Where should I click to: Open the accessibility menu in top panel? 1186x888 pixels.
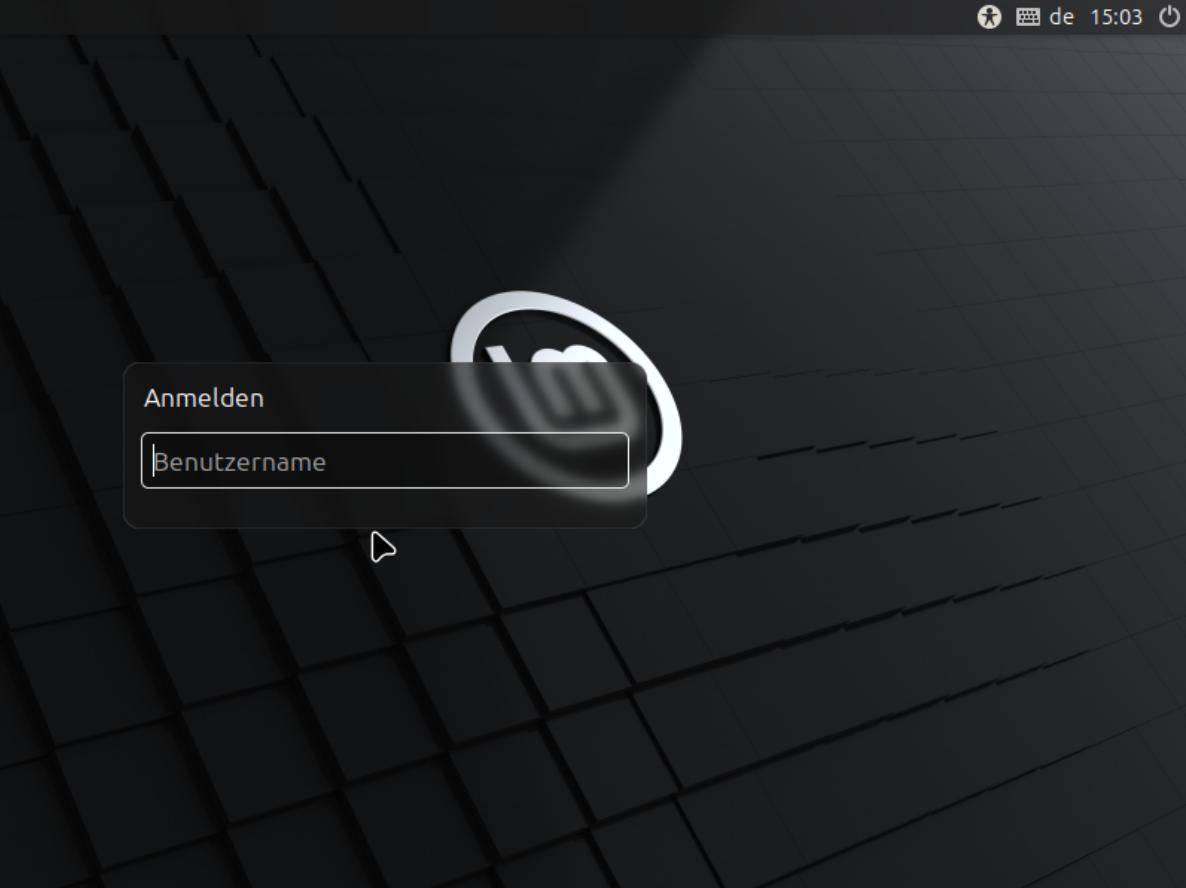(989, 17)
